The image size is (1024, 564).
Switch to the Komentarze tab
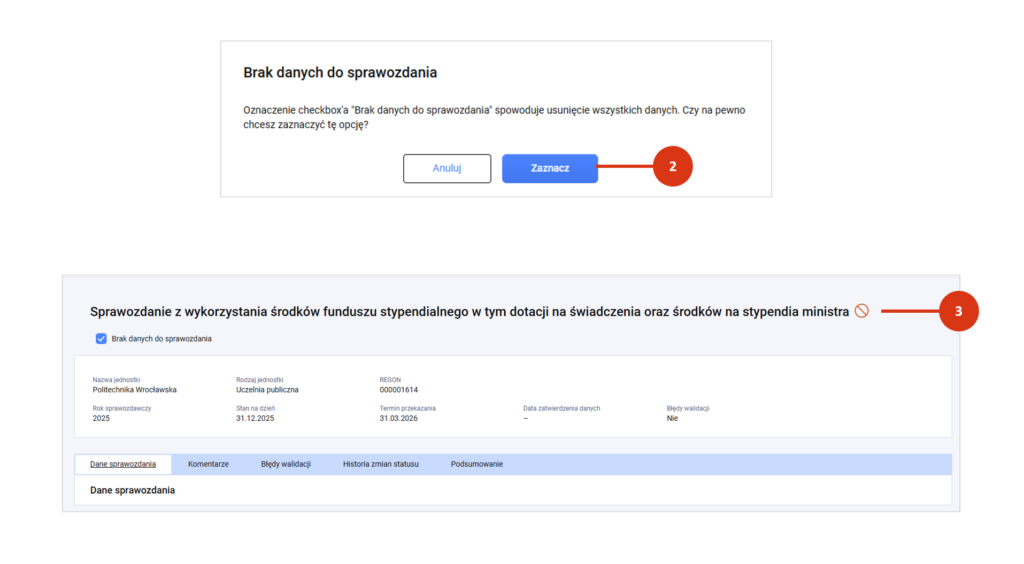pyautogui.click(x=208, y=464)
